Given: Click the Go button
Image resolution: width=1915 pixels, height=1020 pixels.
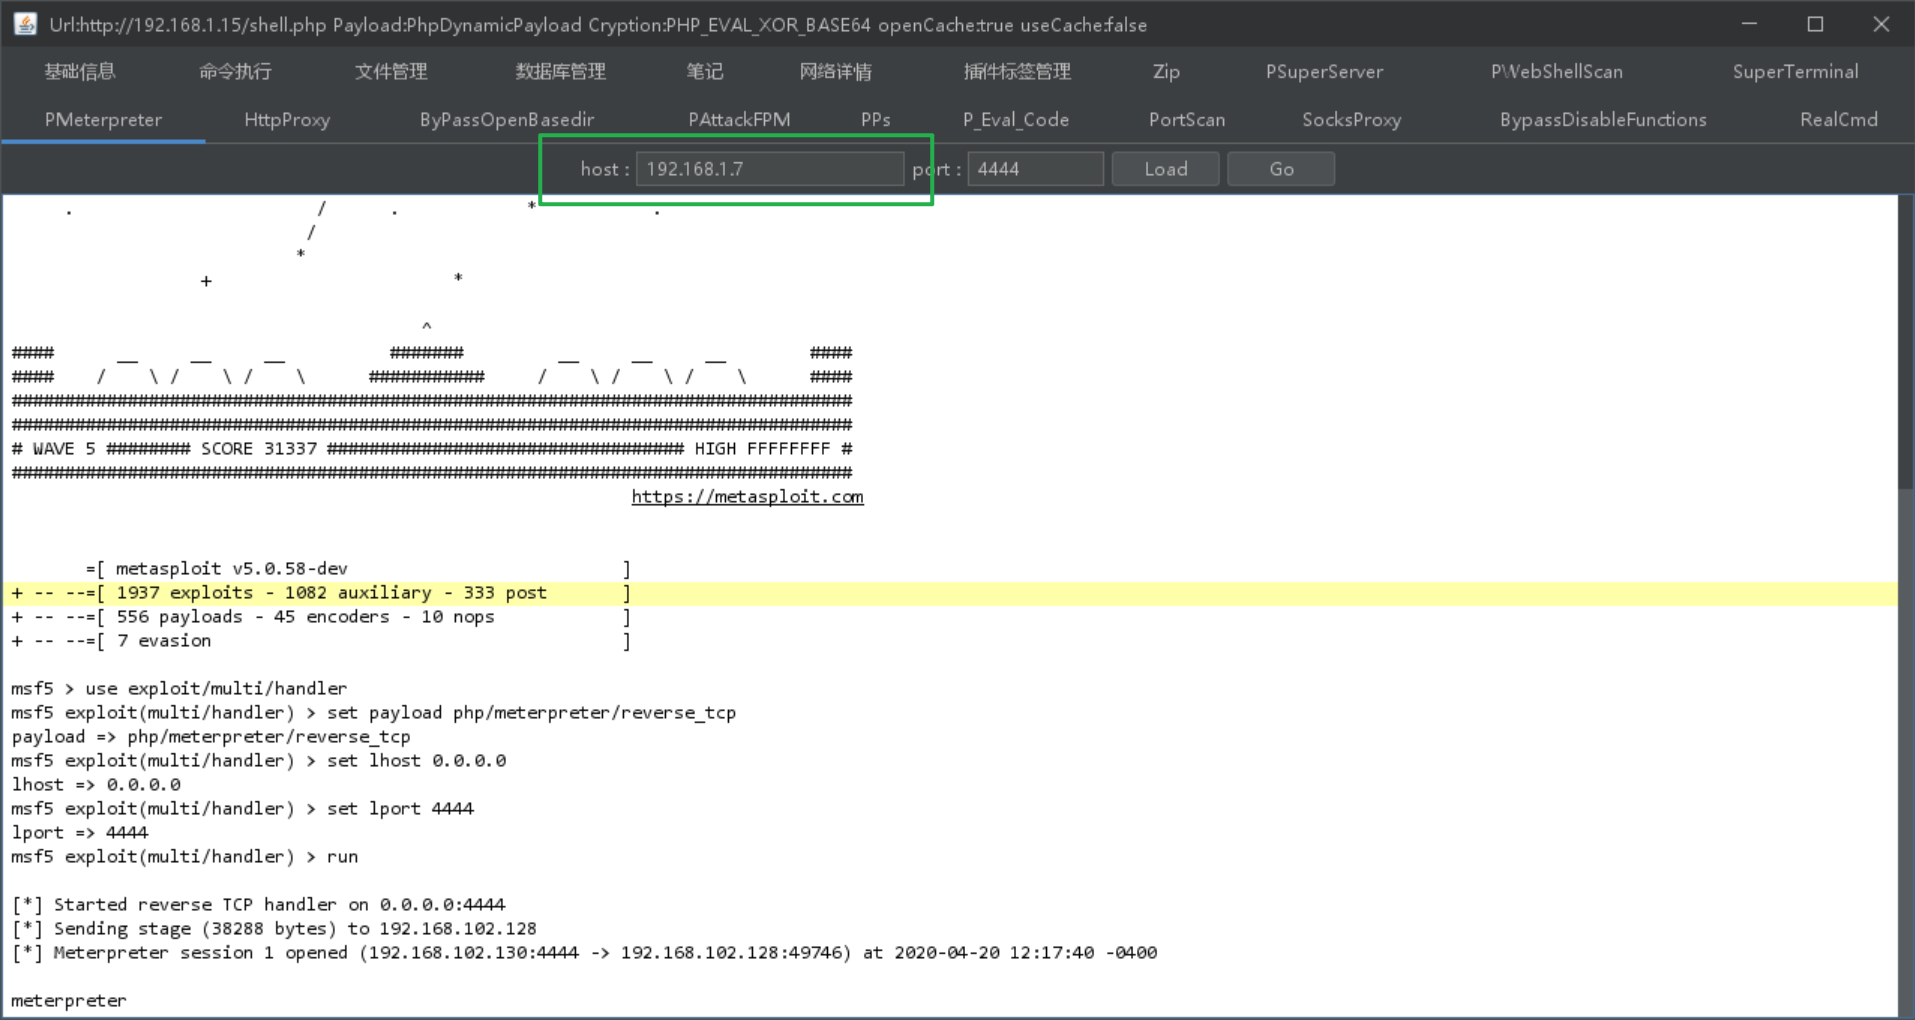Looking at the screenshot, I should click(x=1281, y=169).
